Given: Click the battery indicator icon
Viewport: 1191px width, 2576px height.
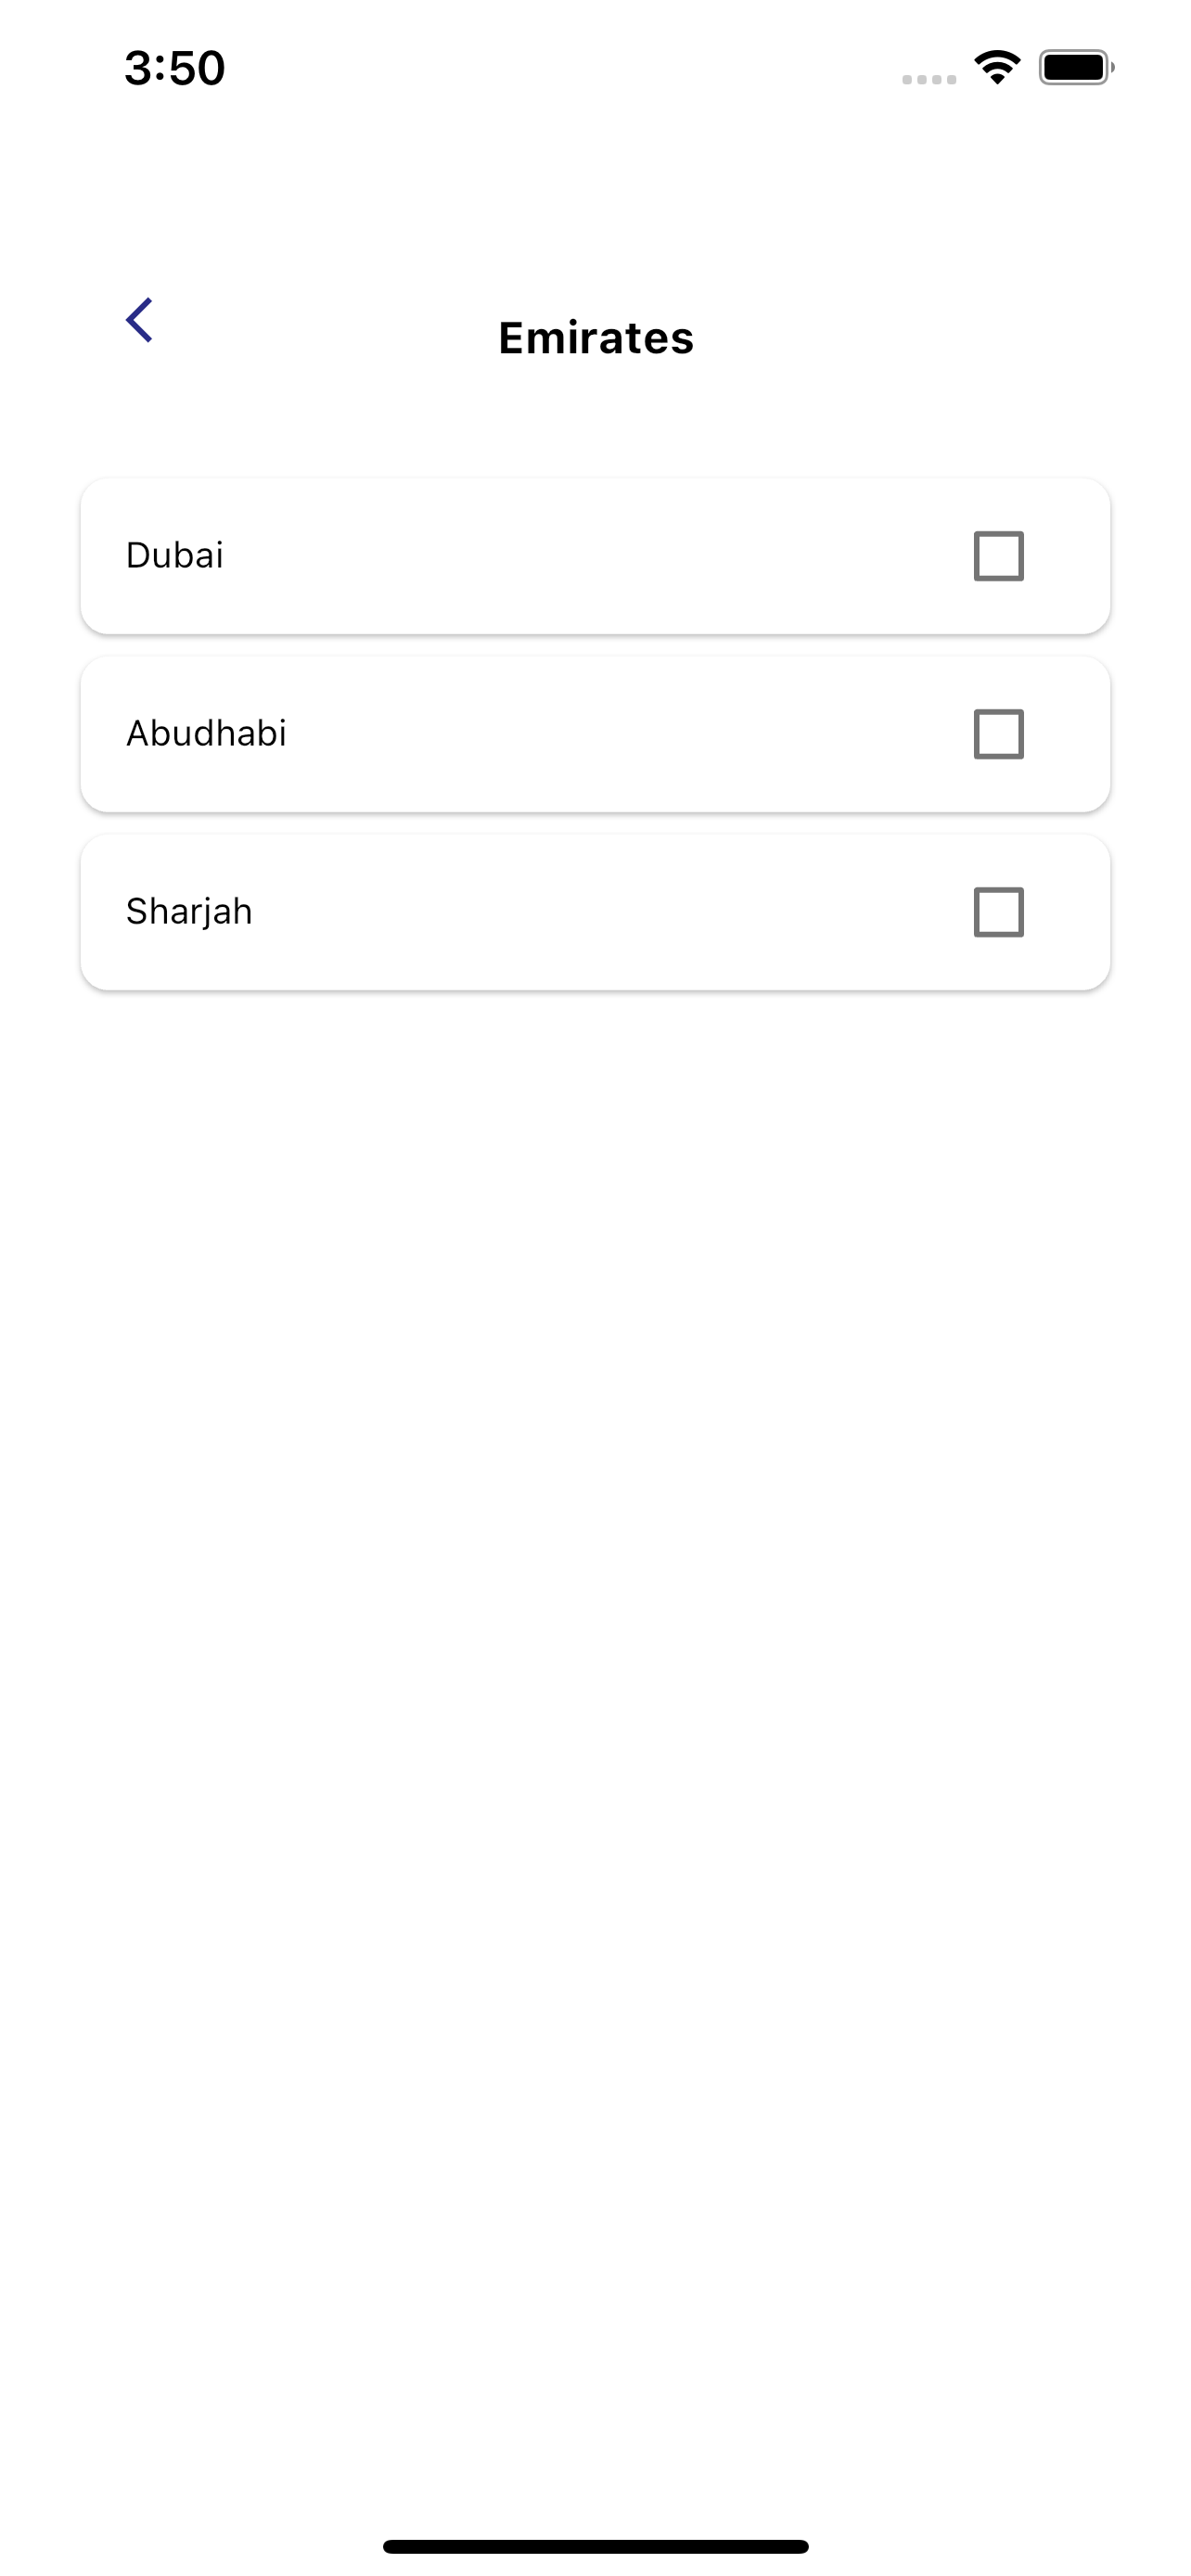Looking at the screenshot, I should click(1076, 67).
